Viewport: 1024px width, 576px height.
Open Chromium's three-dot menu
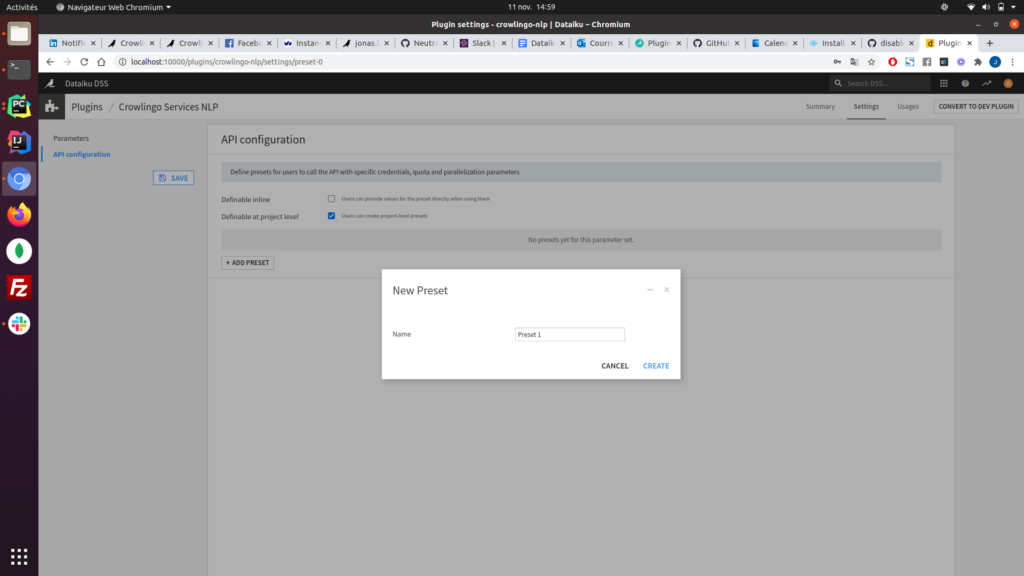pos(1012,62)
